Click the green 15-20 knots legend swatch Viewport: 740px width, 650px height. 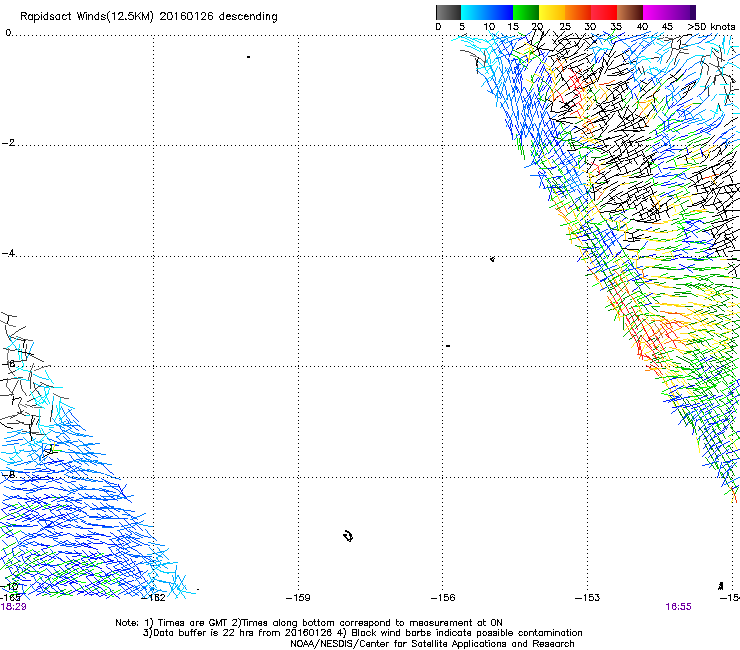[x=526, y=12]
